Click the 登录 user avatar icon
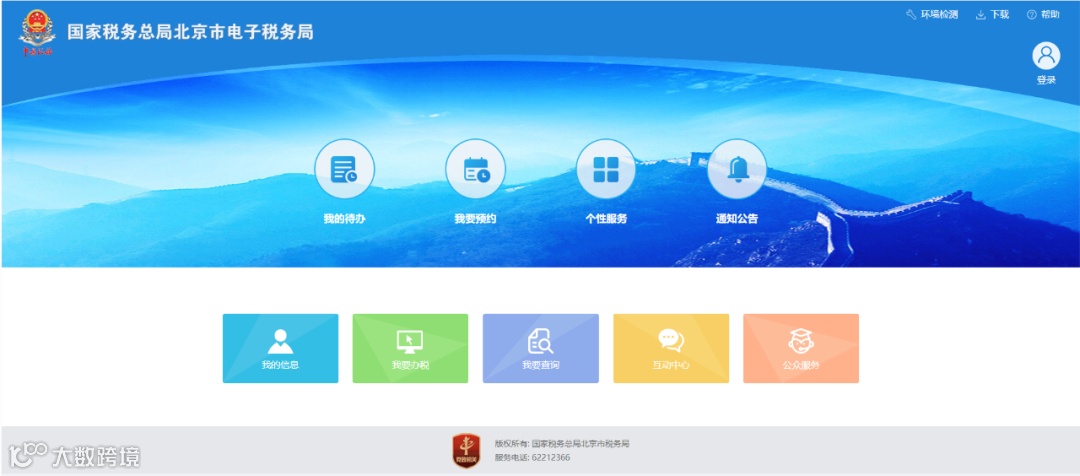The width and height of the screenshot is (1080, 476). click(1046, 56)
